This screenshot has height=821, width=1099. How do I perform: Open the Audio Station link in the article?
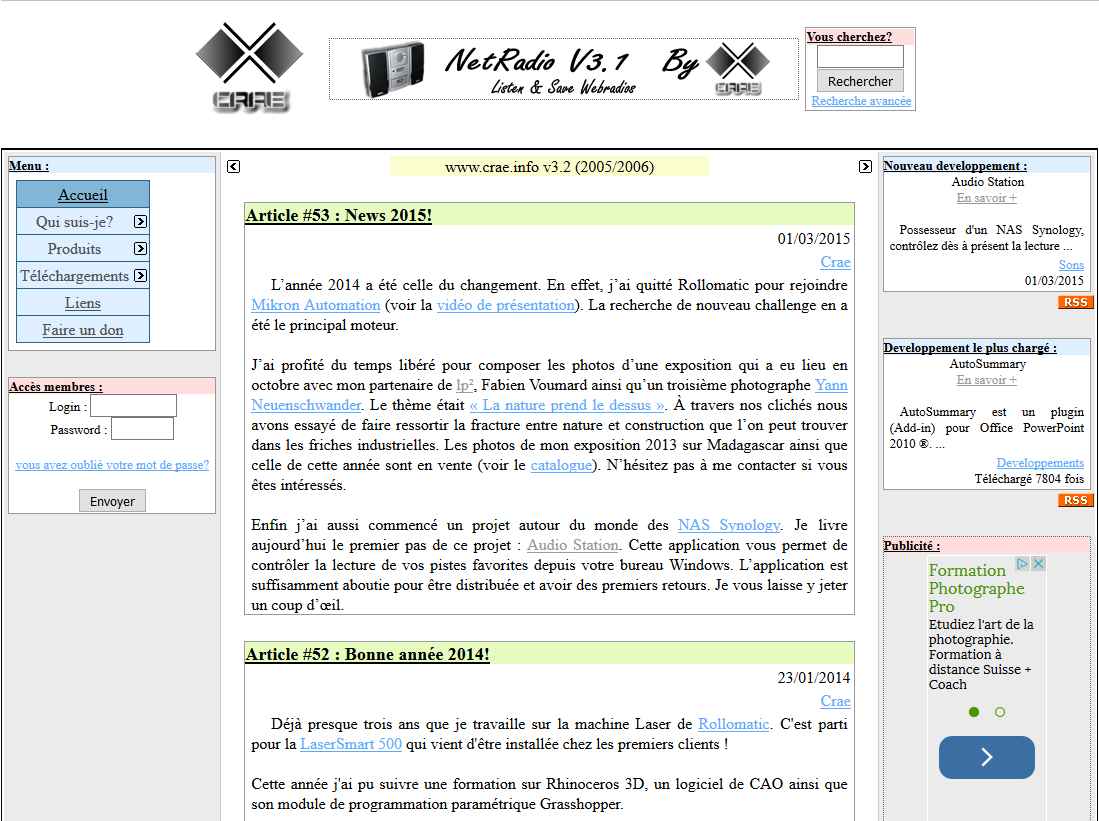(x=573, y=545)
